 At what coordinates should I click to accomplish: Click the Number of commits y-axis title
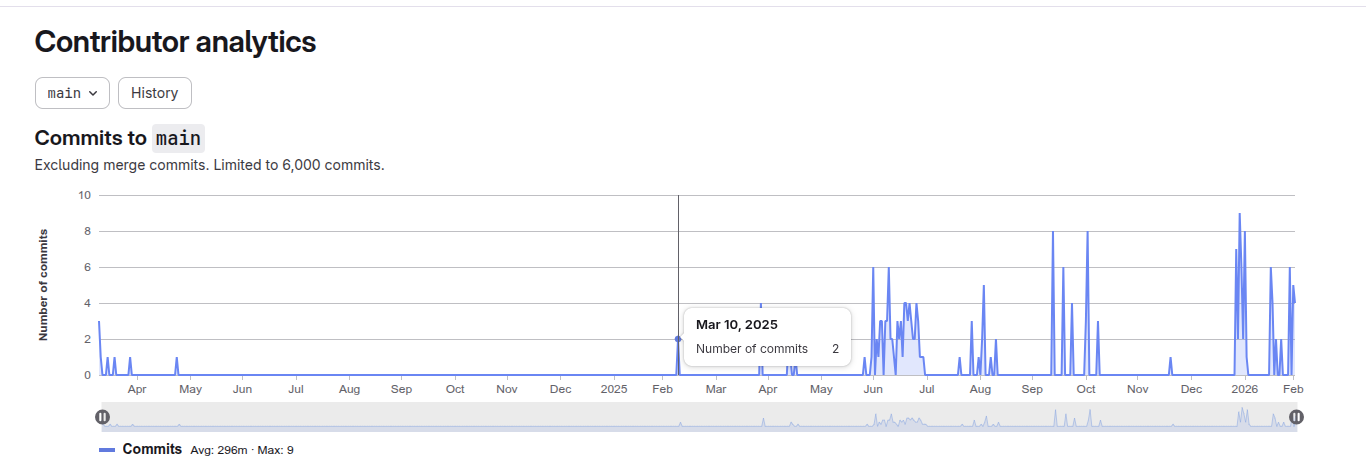pos(43,285)
